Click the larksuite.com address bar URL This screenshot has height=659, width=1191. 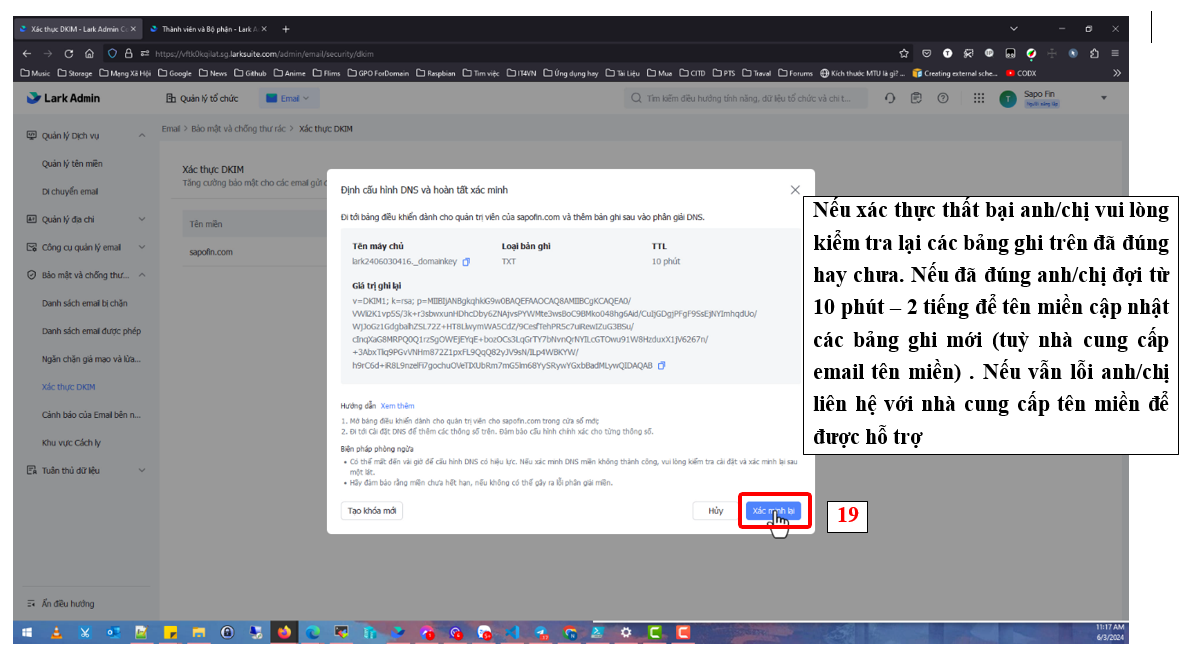click(x=264, y=54)
